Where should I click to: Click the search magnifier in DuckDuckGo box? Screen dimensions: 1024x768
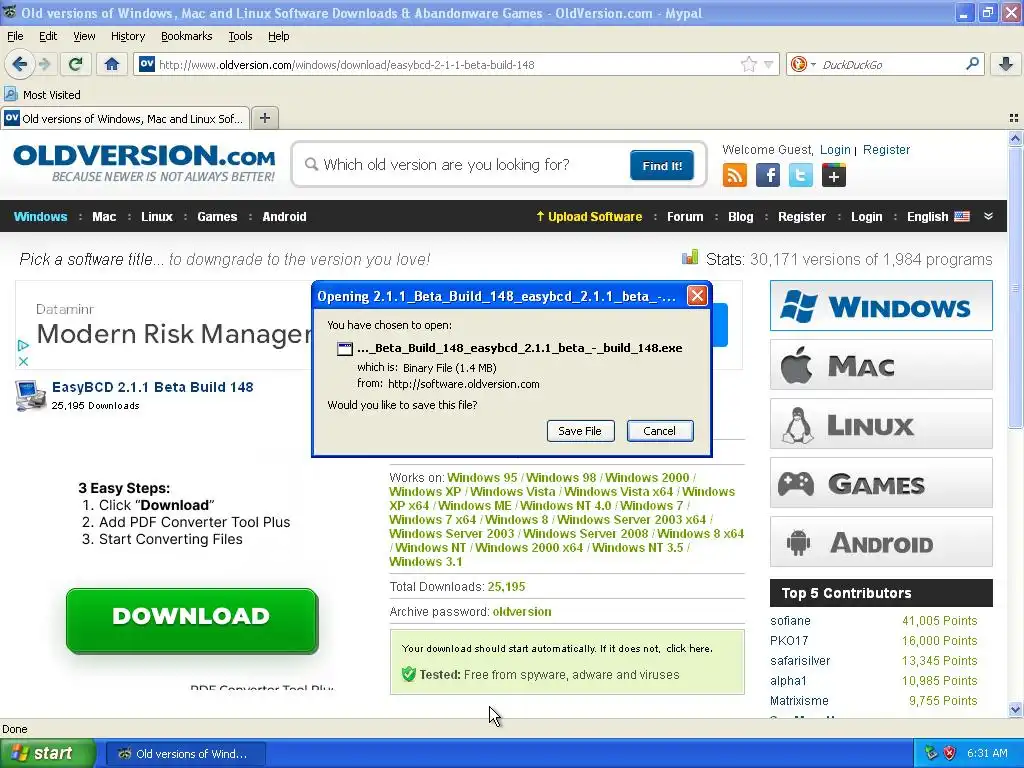coord(972,64)
